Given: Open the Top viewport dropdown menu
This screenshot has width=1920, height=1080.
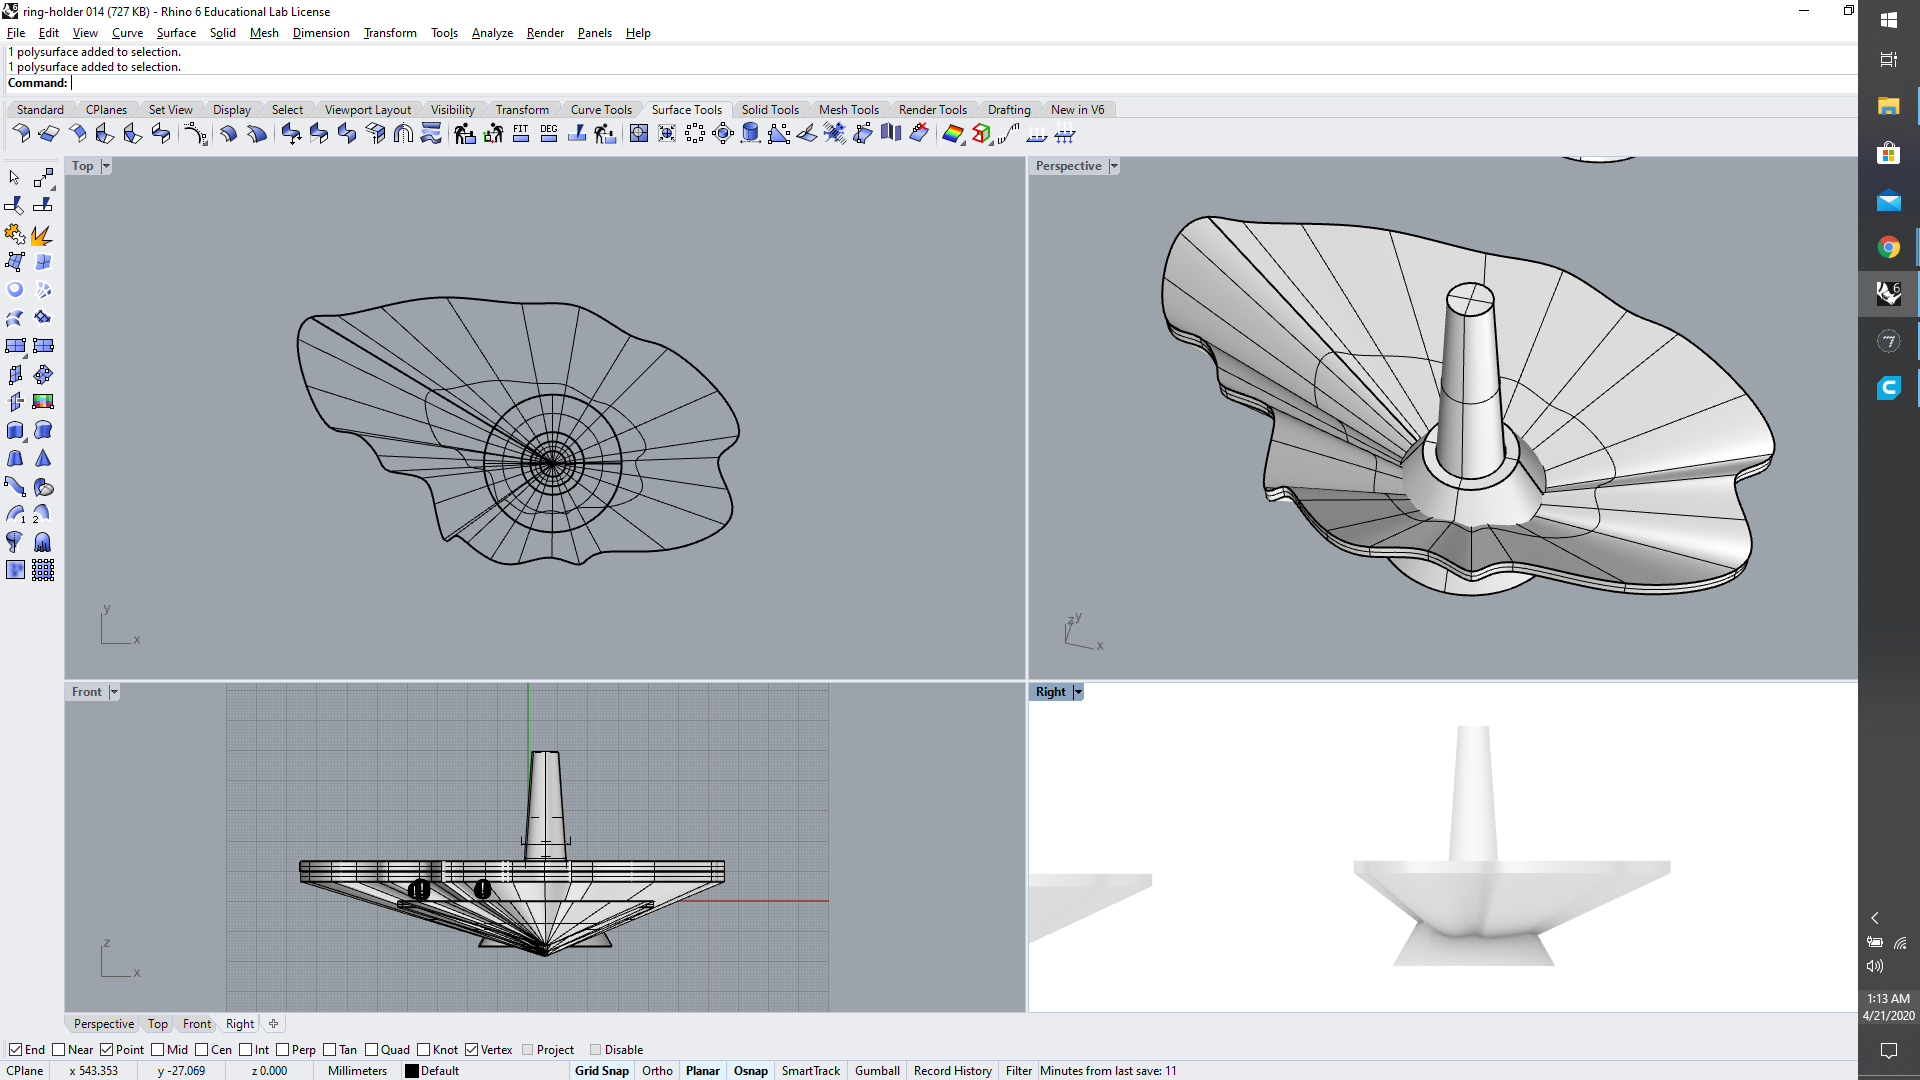Looking at the screenshot, I should click(x=106, y=166).
